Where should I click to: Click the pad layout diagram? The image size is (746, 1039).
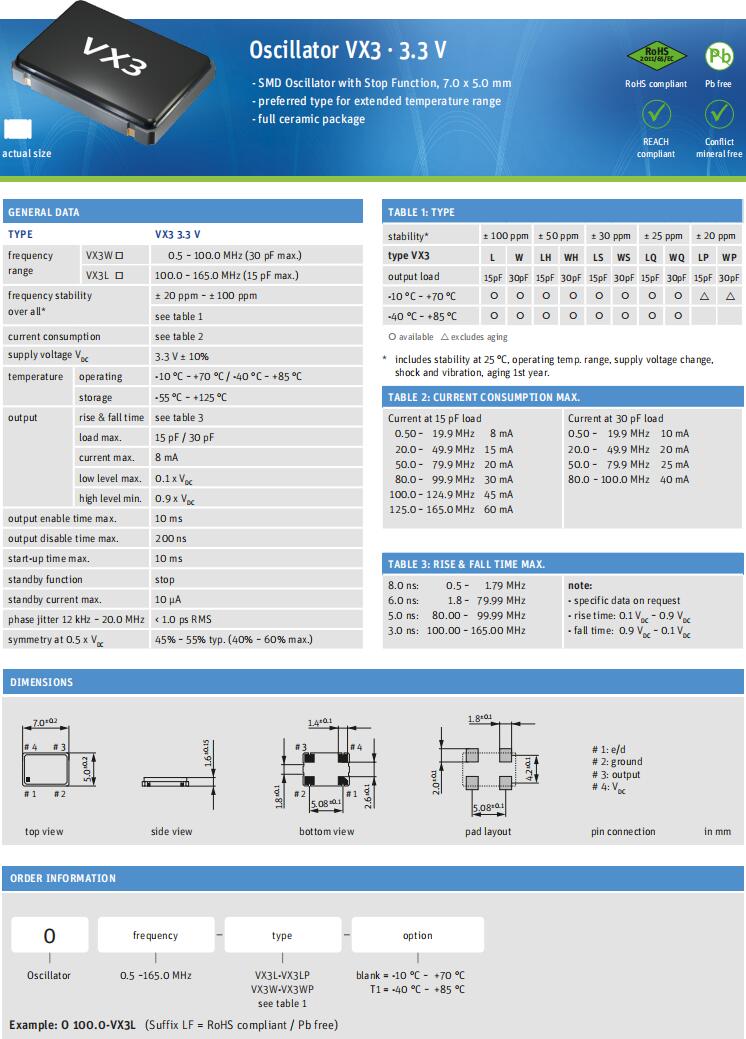487,767
